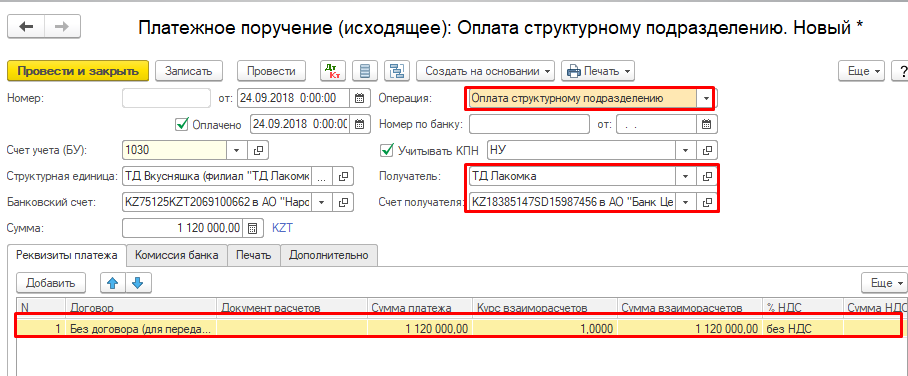Click Провести и закрыть
The height and width of the screenshot is (376, 908).
point(78,71)
